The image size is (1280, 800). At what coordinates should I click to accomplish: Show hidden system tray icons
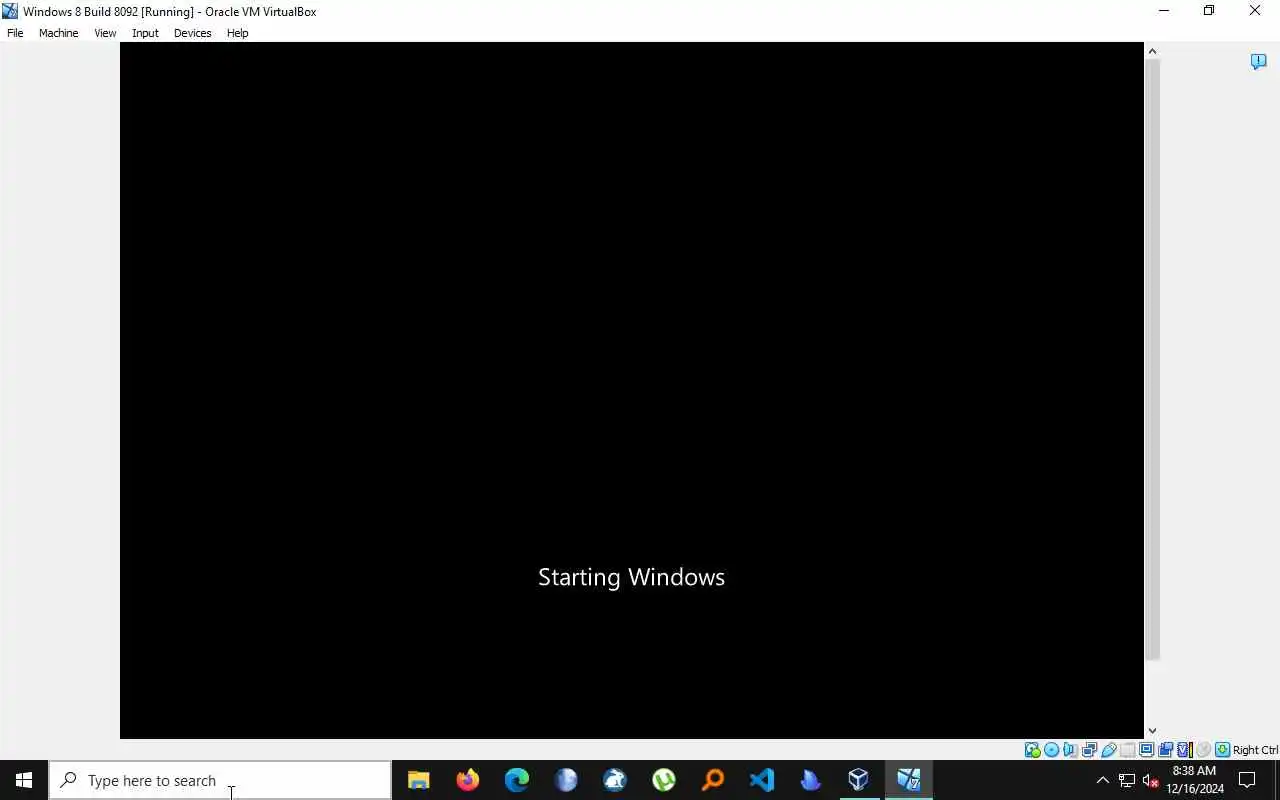[x=1103, y=780]
